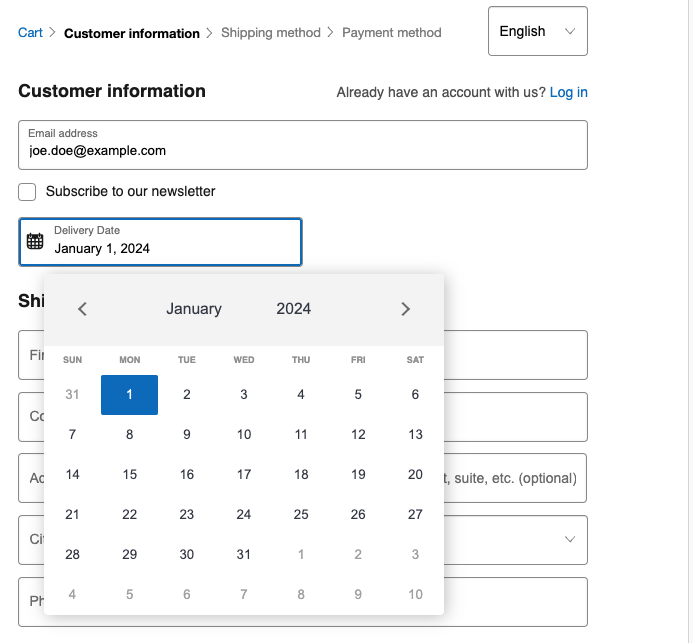
Task: Focus the Delivery Date input field
Action: click(x=161, y=243)
